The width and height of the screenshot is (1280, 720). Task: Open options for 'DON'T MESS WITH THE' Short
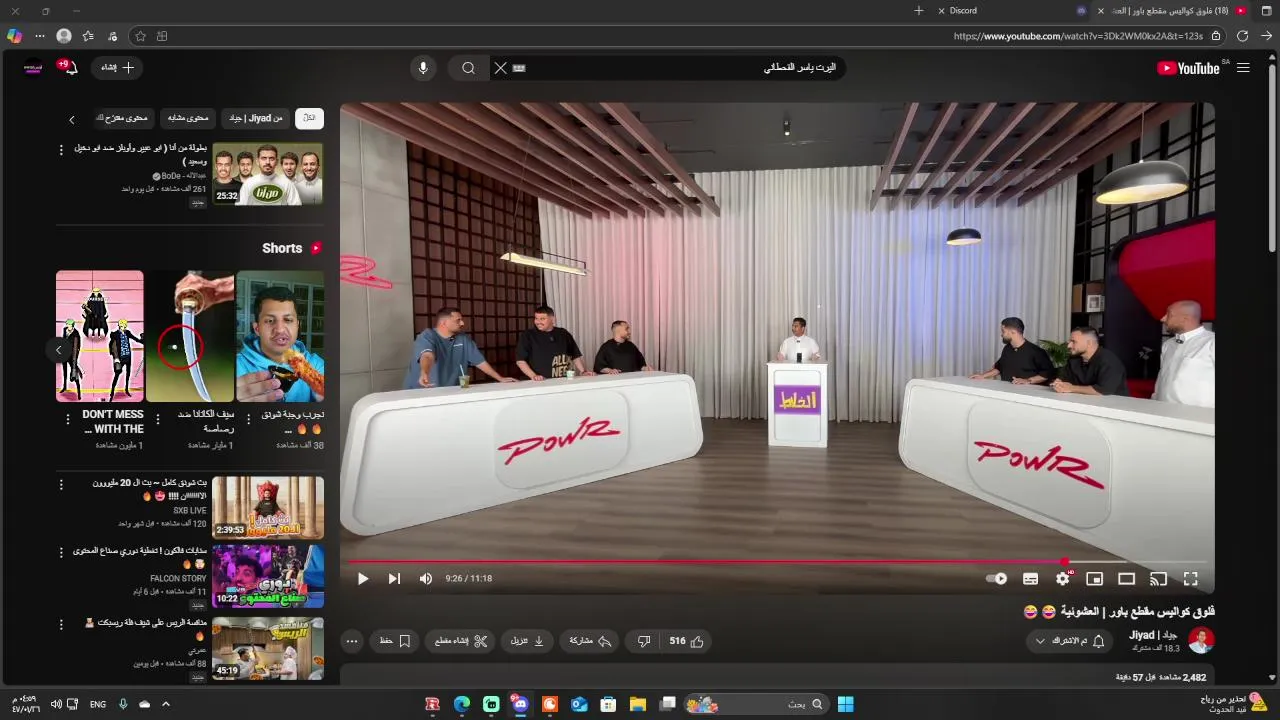68,419
